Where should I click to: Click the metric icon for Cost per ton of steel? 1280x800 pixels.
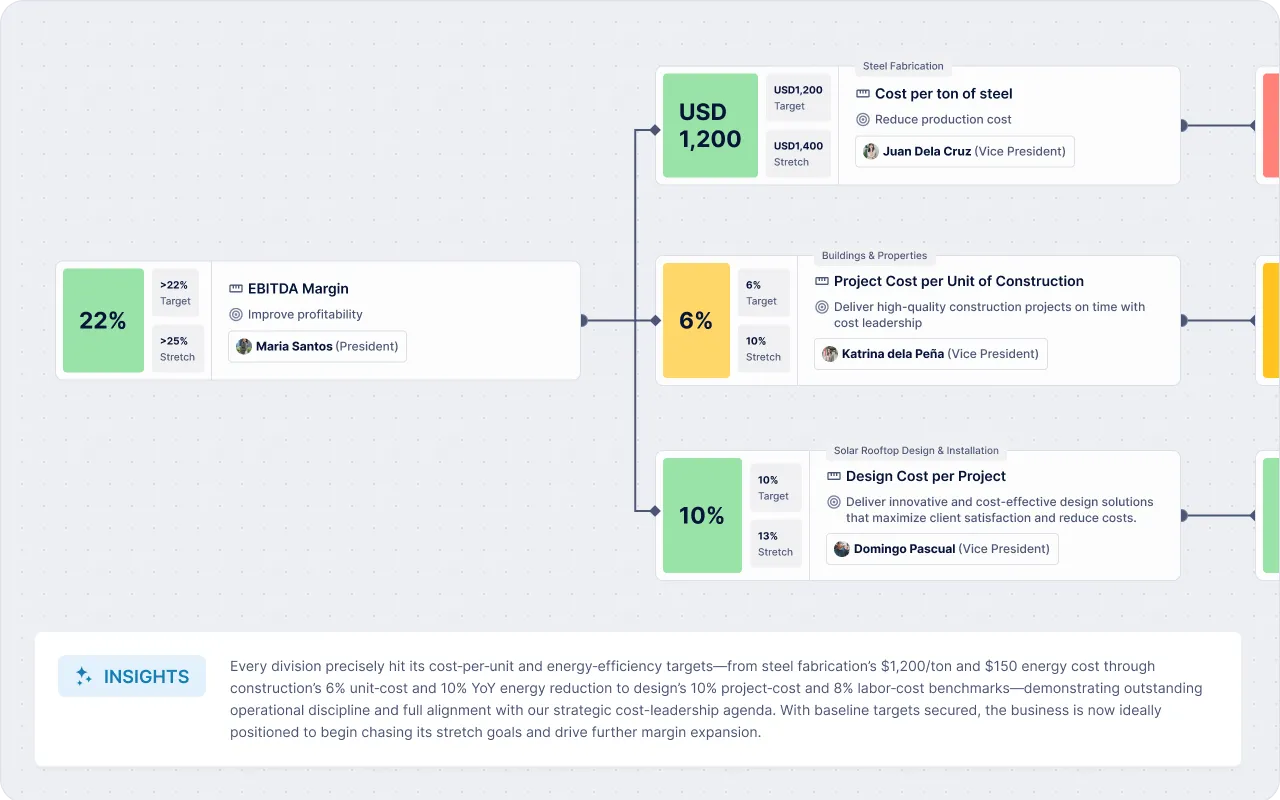click(863, 94)
